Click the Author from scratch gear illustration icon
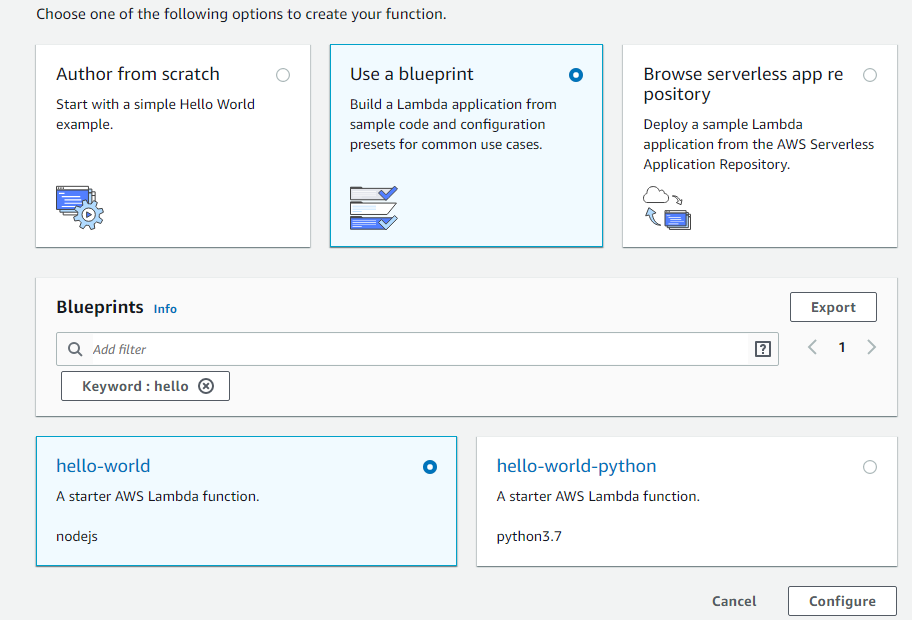 [80, 208]
